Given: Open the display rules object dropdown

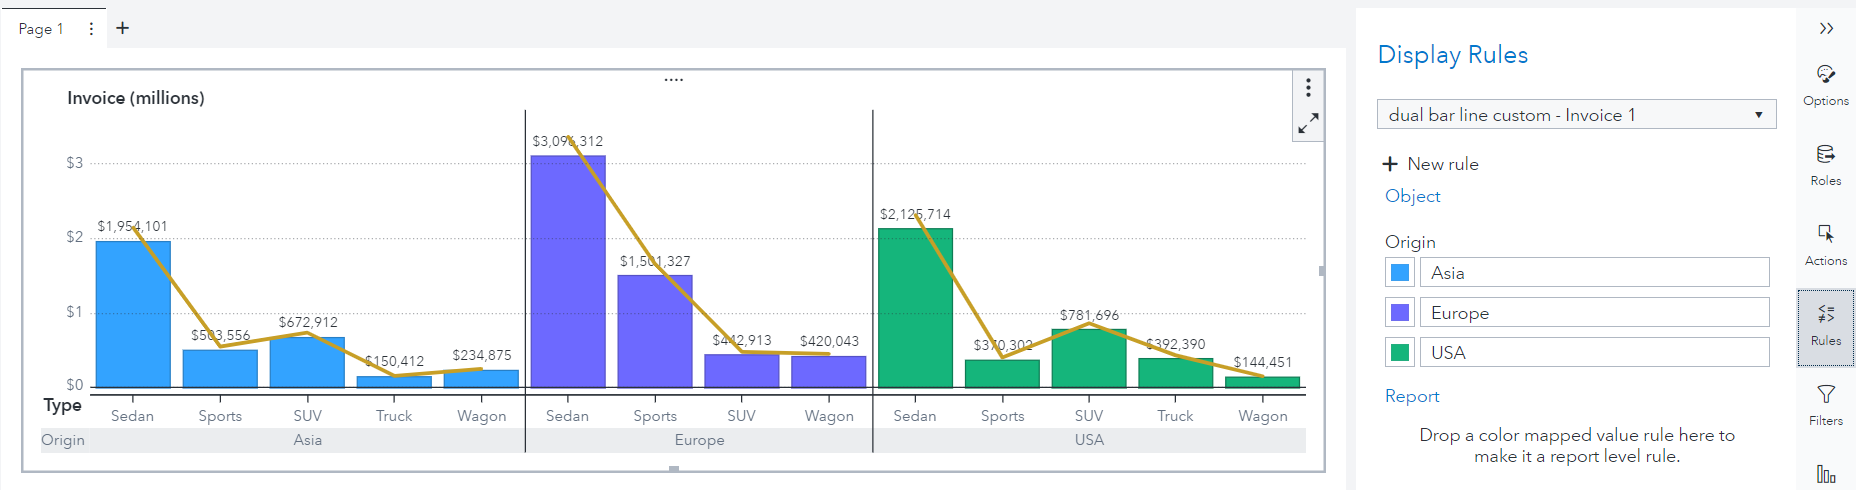Looking at the screenshot, I should pyautogui.click(x=1576, y=115).
